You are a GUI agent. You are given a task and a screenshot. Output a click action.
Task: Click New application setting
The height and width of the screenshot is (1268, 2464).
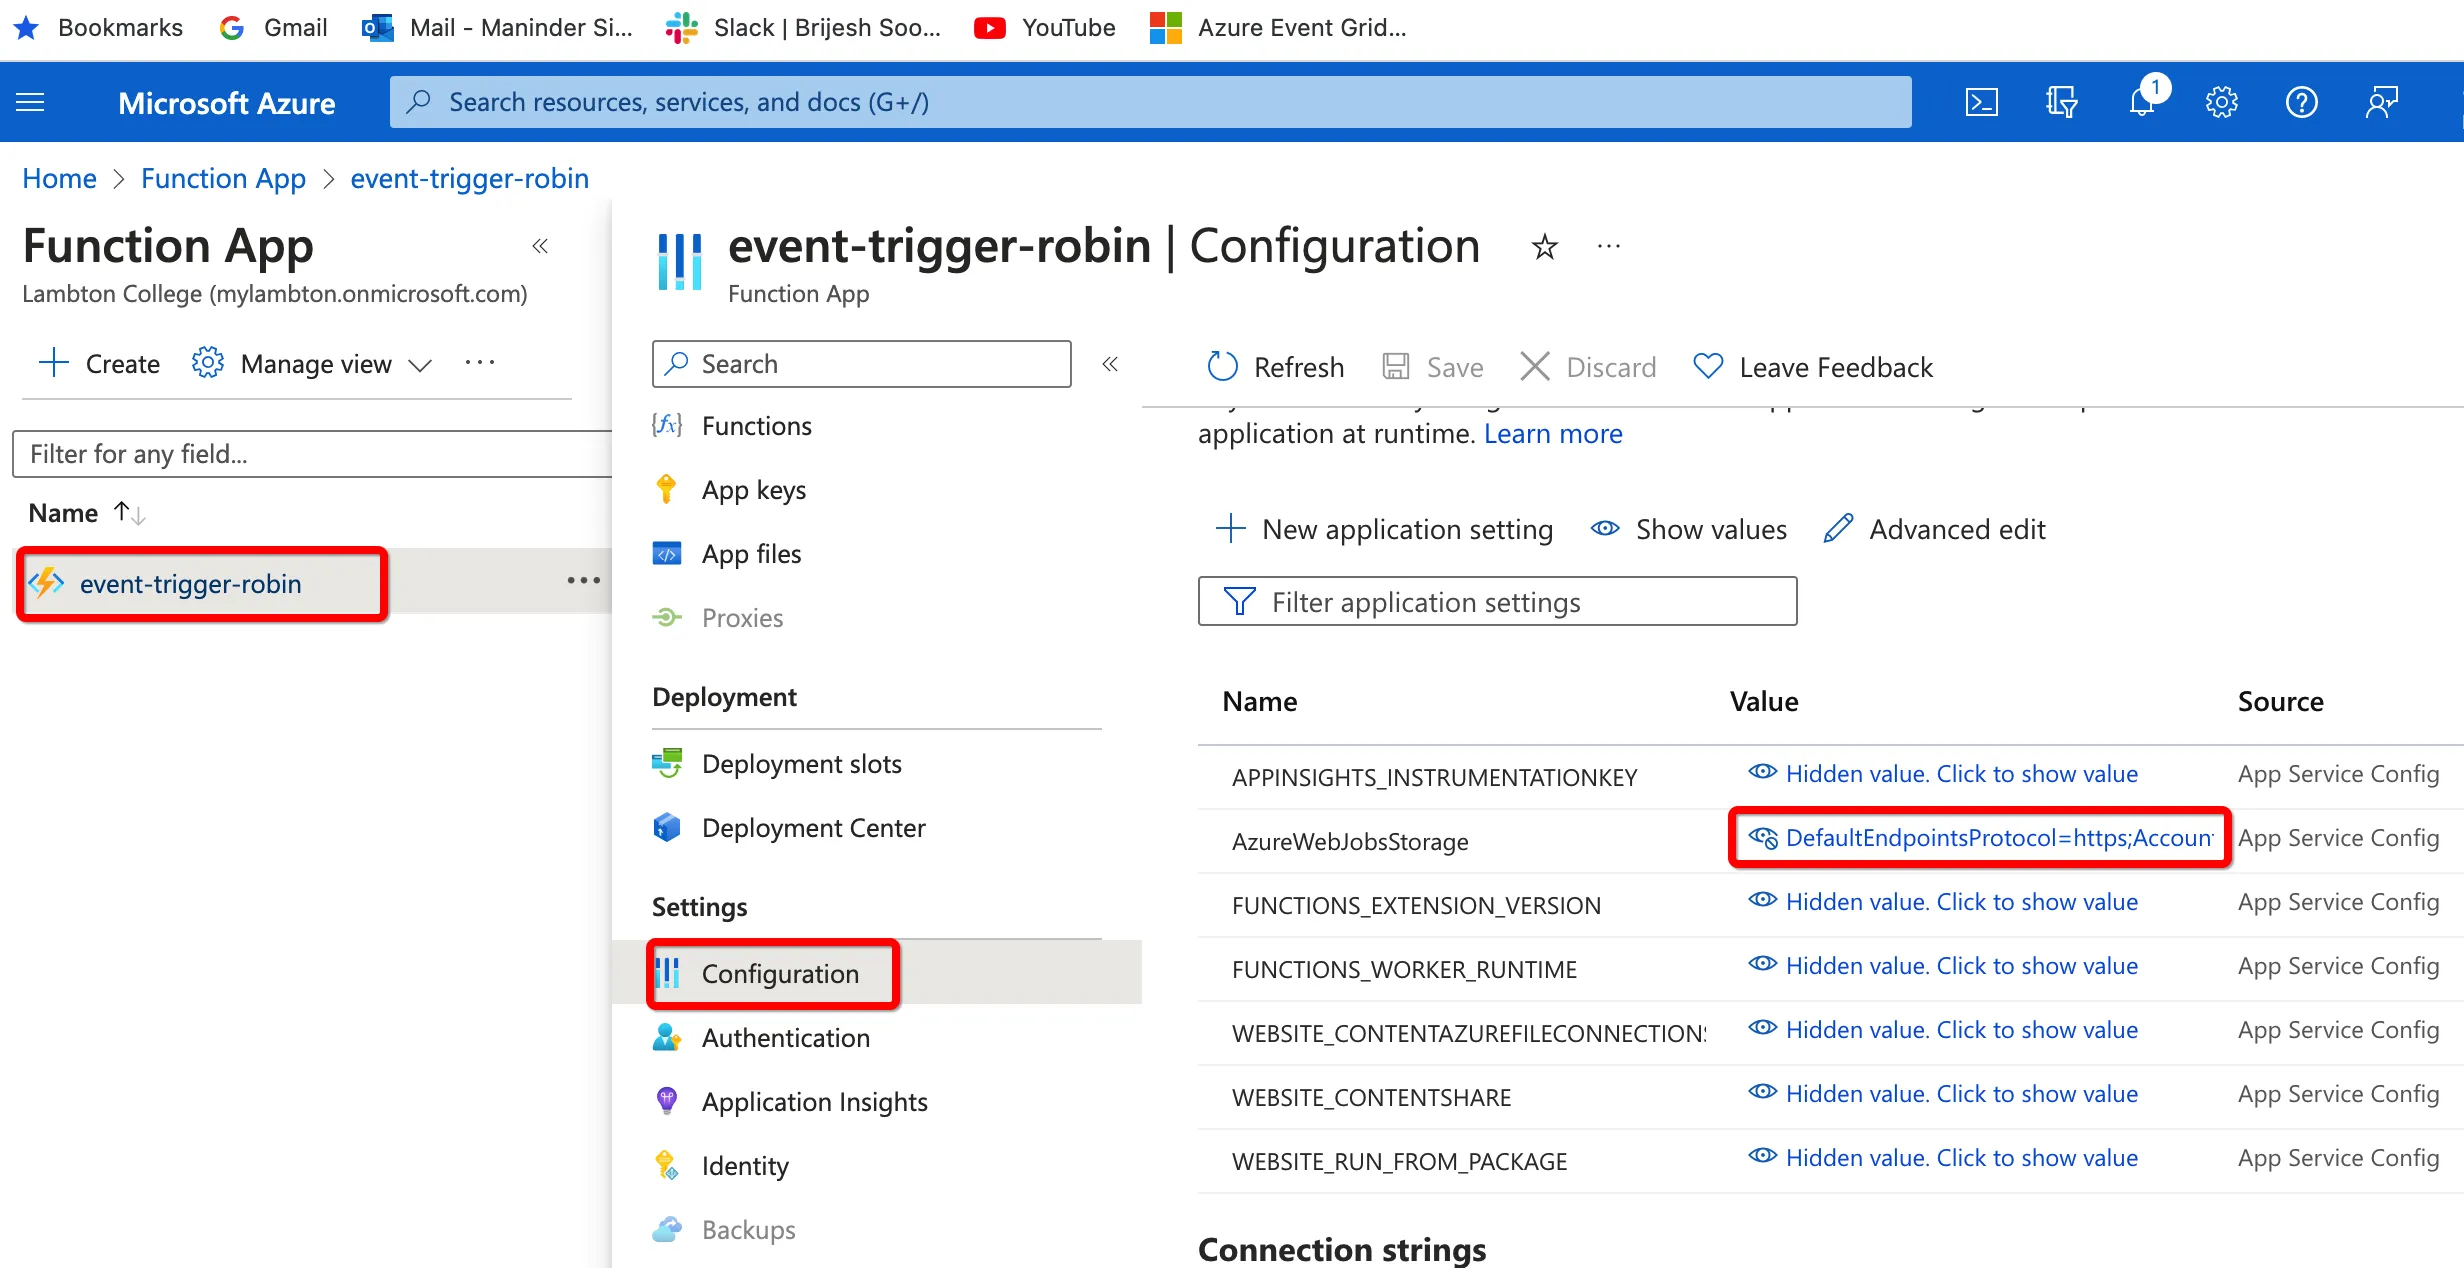coord(1385,529)
